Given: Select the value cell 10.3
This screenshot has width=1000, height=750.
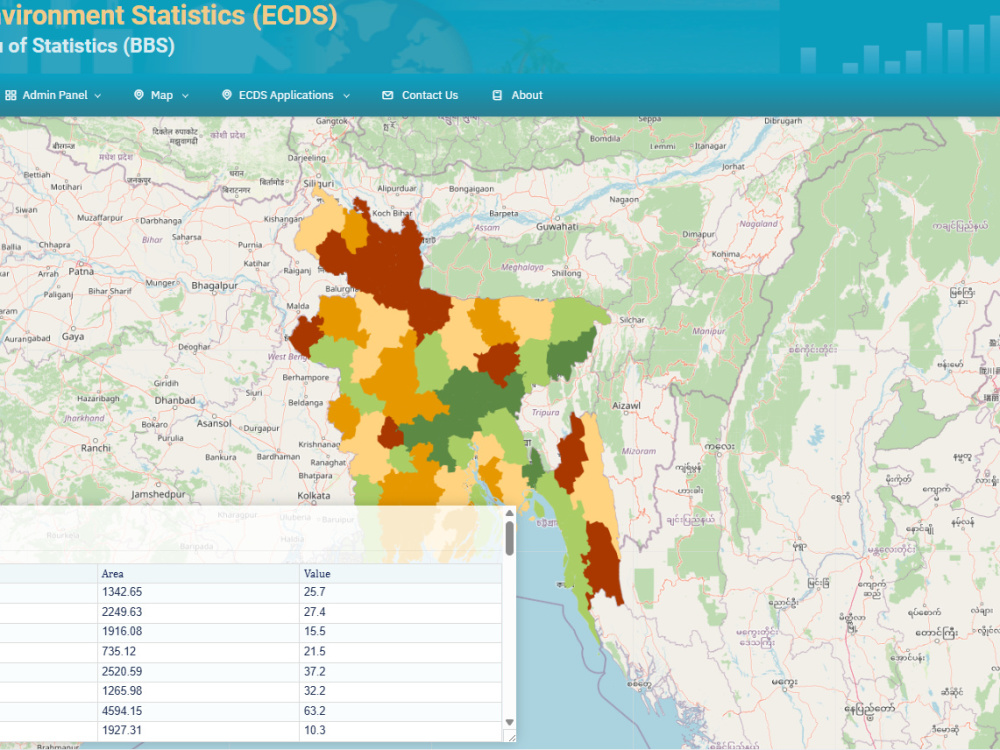Looking at the screenshot, I should coord(401,730).
